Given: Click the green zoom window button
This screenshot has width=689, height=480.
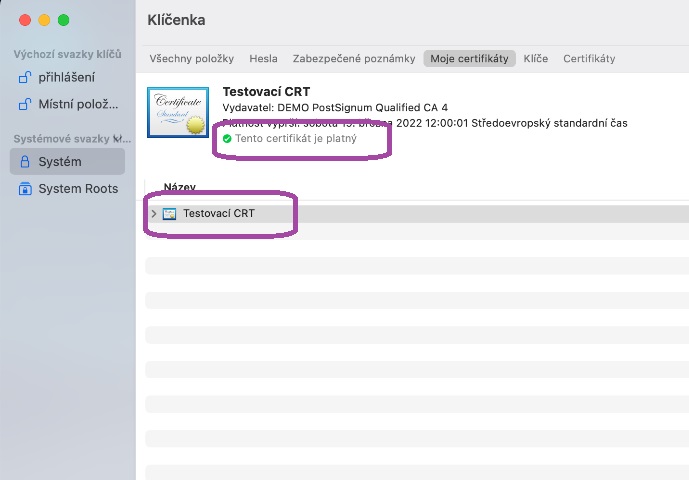Looking at the screenshot, I should click(64, 20).
